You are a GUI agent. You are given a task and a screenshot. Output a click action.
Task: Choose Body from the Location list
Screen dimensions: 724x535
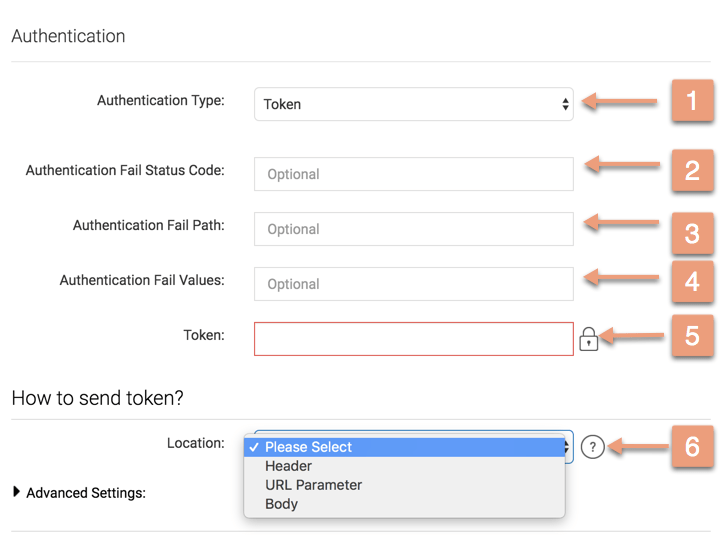tap(281, 504)
